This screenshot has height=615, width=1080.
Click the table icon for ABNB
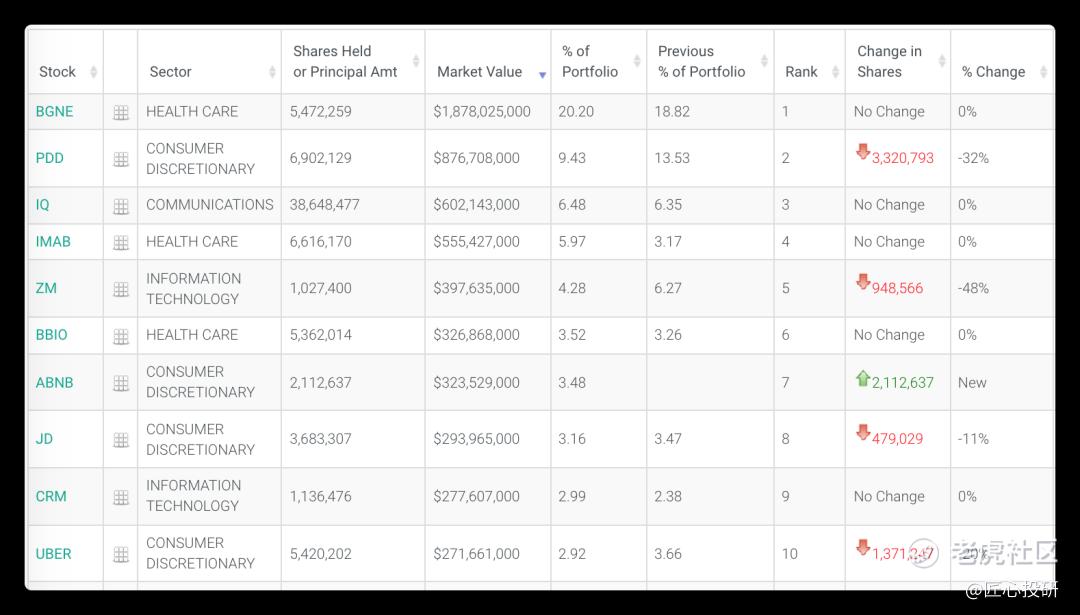point(121,383)
